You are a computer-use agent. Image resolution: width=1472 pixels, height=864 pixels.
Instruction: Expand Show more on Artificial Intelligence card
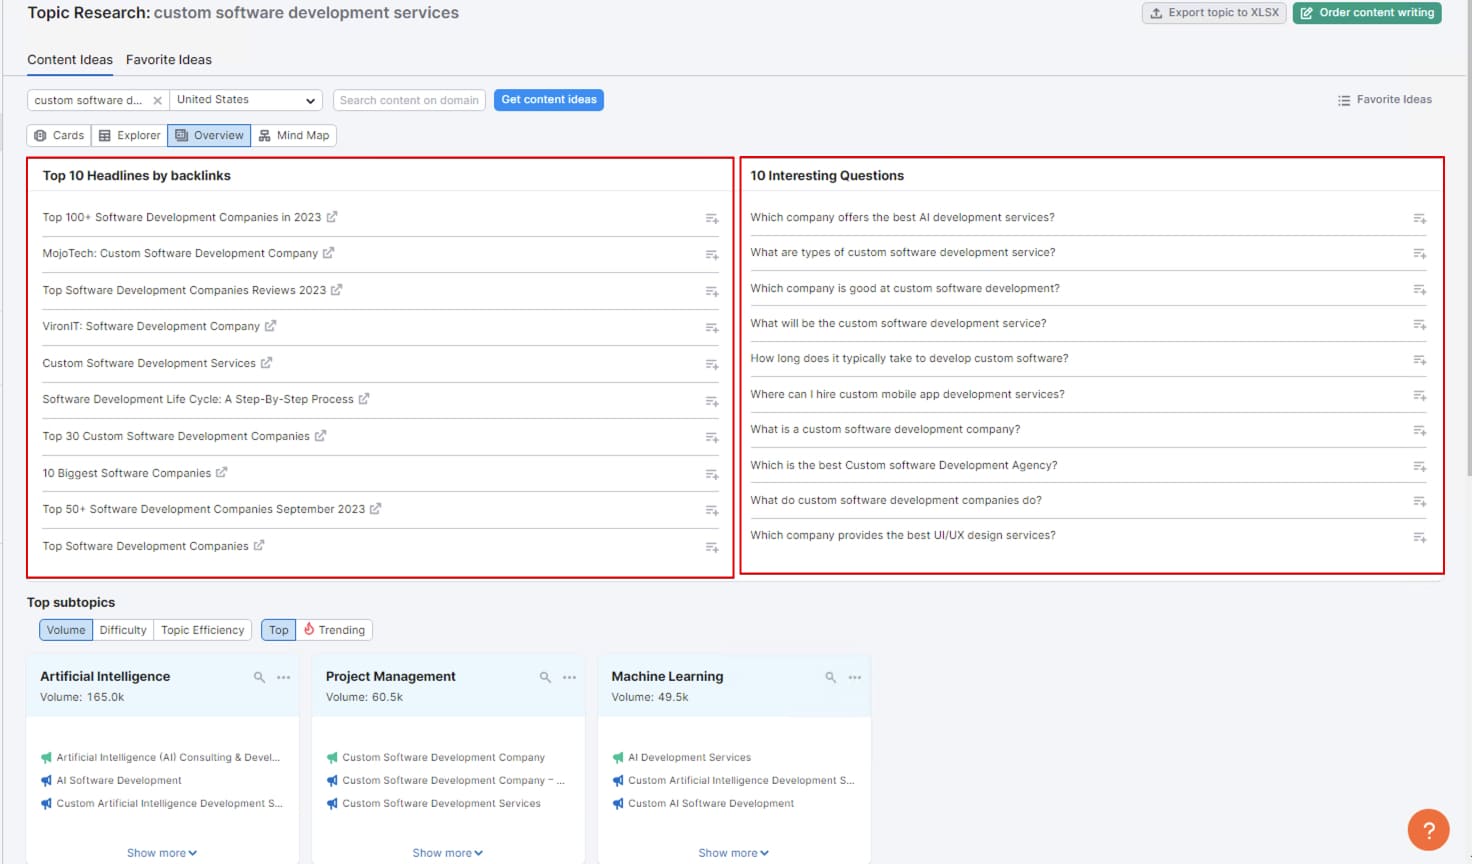(161, 852)
